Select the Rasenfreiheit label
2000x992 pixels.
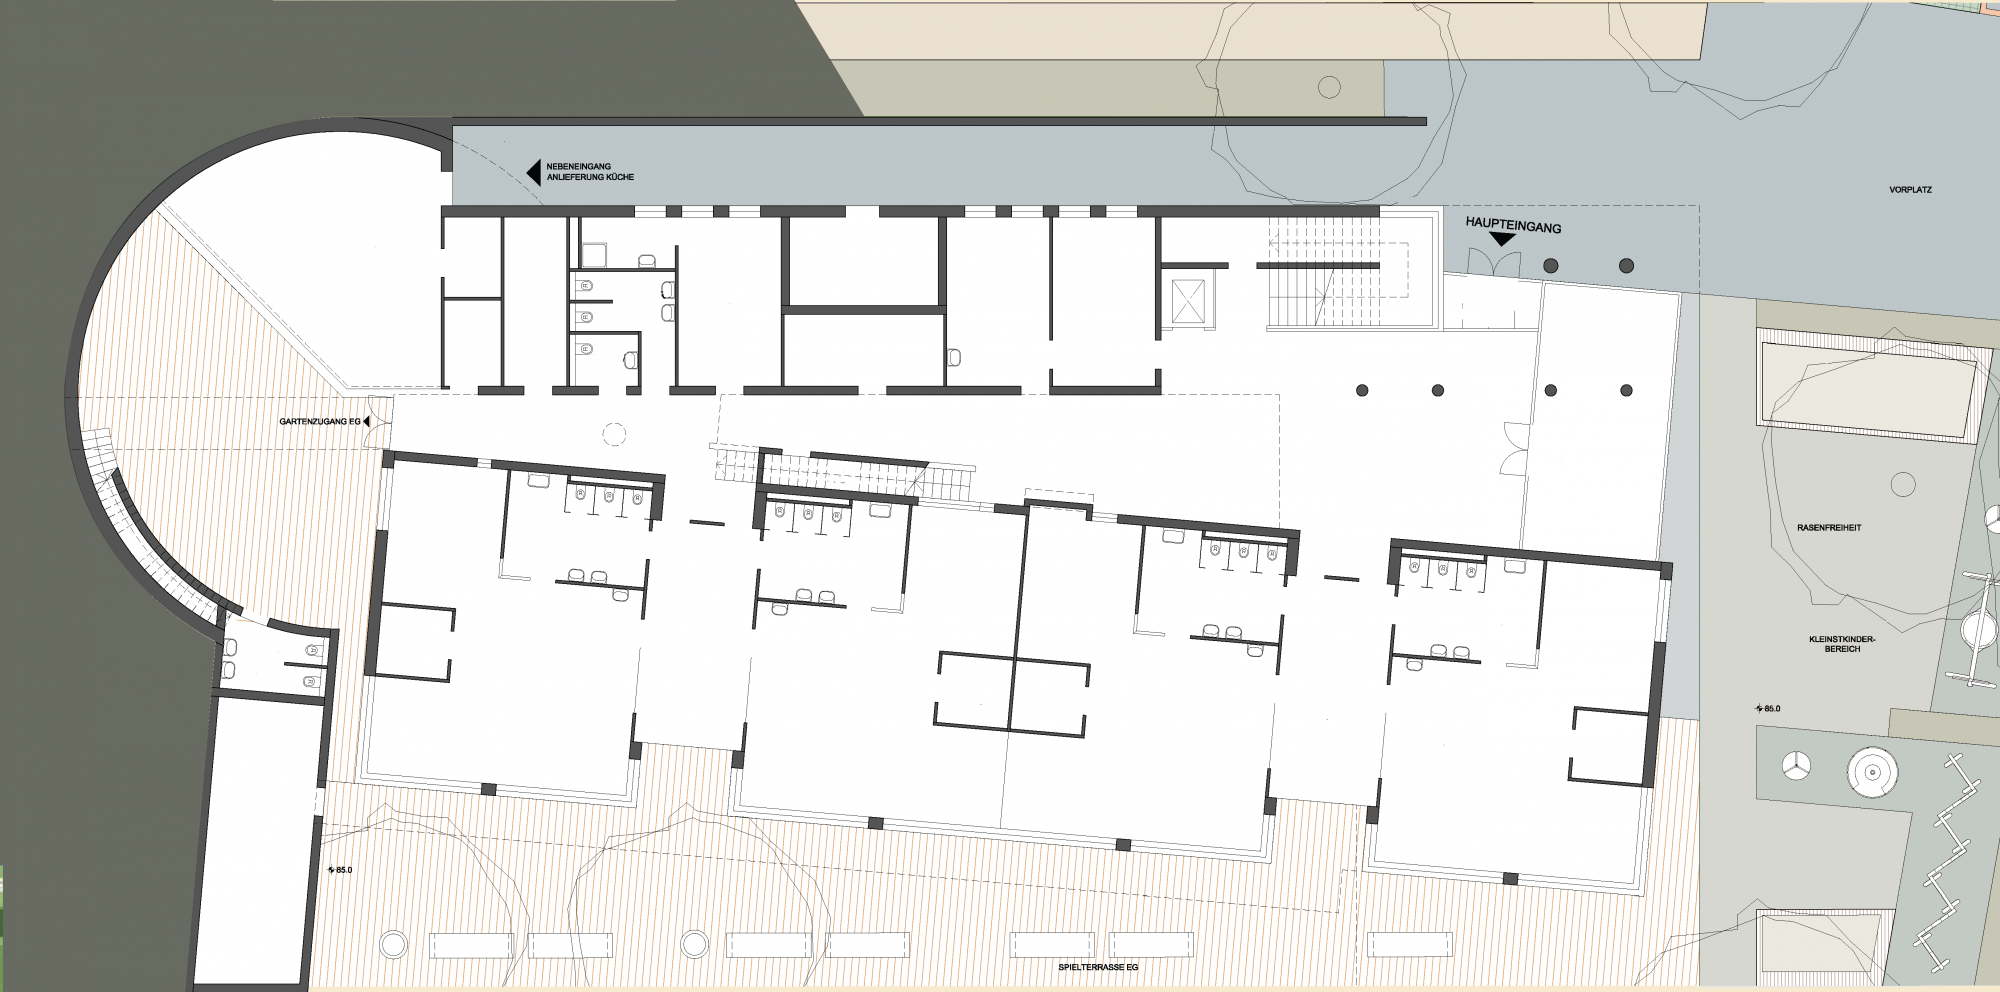coord(1829,528)
